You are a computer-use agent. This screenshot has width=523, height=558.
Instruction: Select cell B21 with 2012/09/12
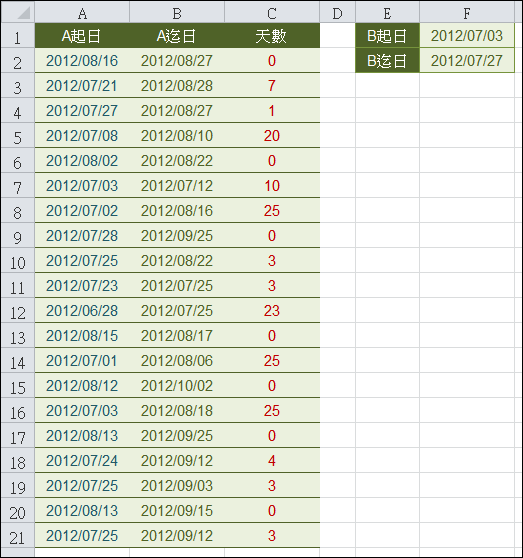point(177,536)
